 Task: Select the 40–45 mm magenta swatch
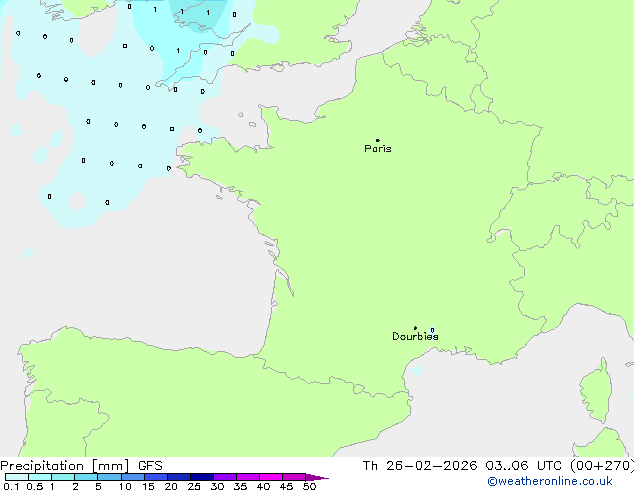click(x=271, y=477)
